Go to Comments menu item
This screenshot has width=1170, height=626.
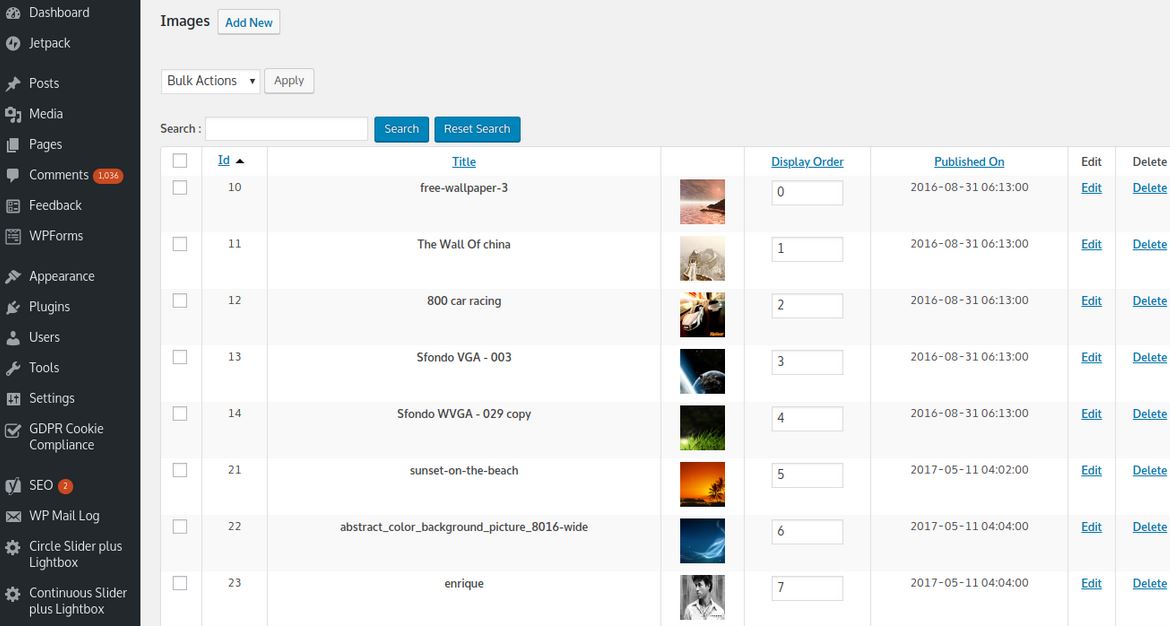[x=59, y=175]
